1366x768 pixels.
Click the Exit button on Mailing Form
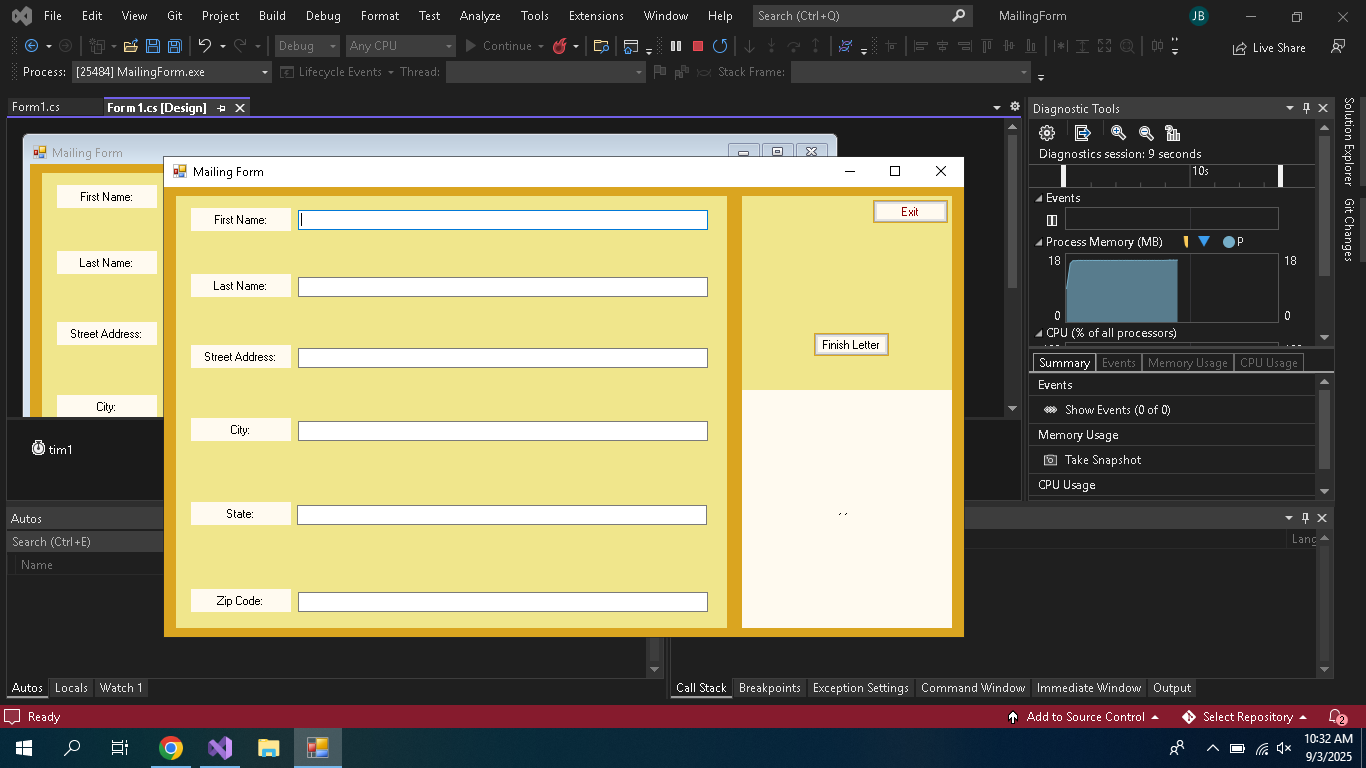click(x=909, y=212)
